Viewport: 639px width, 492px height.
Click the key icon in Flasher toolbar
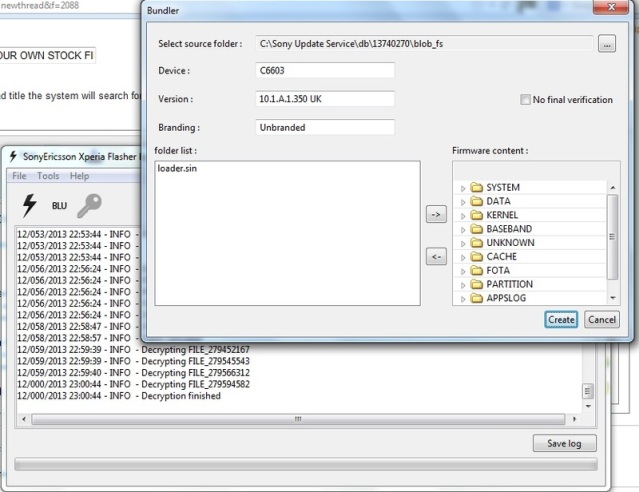point(89,205)
